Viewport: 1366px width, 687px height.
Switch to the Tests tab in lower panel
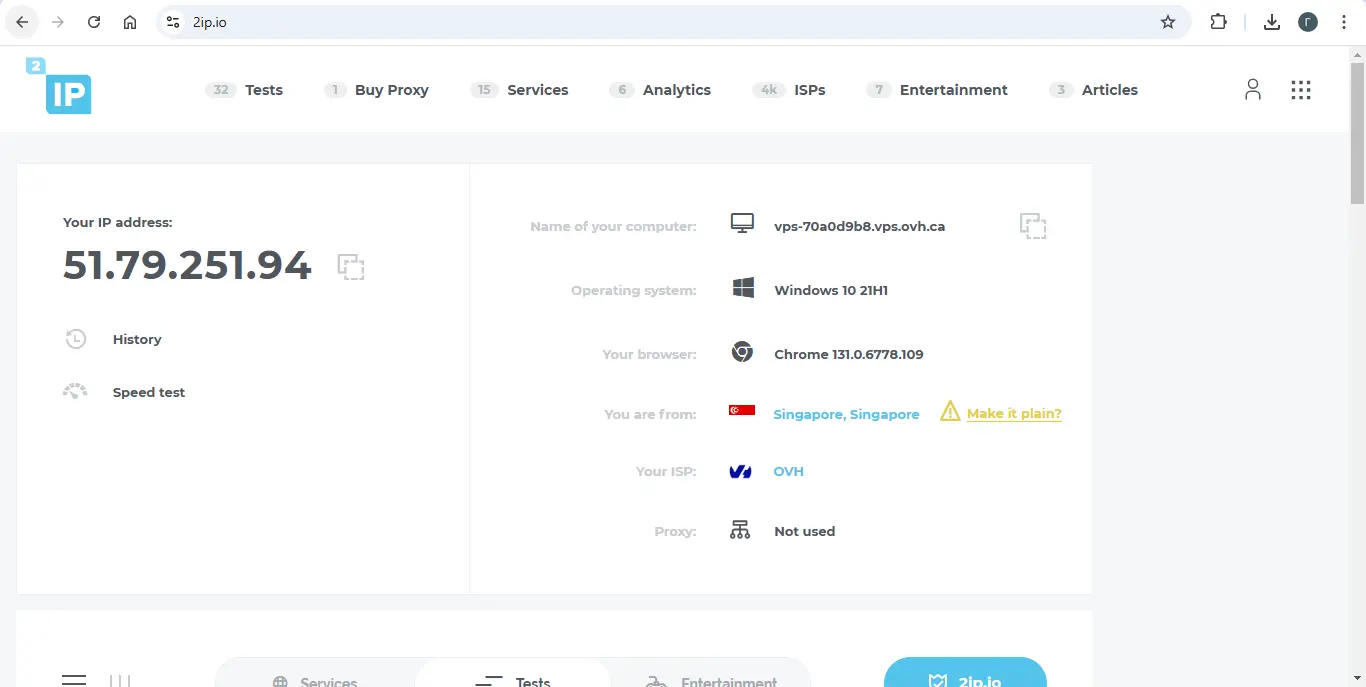(512, 673)
